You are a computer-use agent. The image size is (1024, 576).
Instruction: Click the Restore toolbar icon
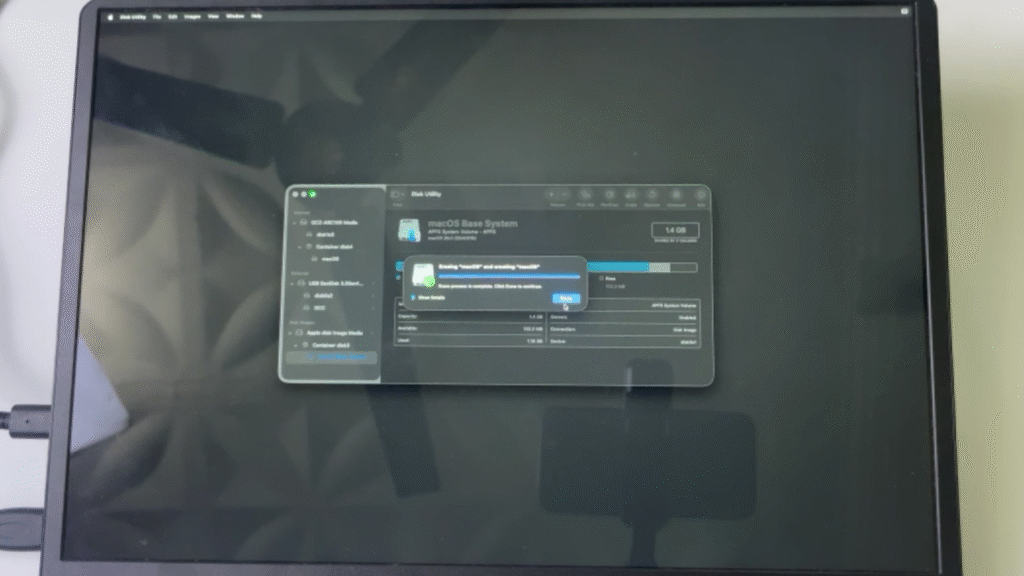click(x=652, y=195)
